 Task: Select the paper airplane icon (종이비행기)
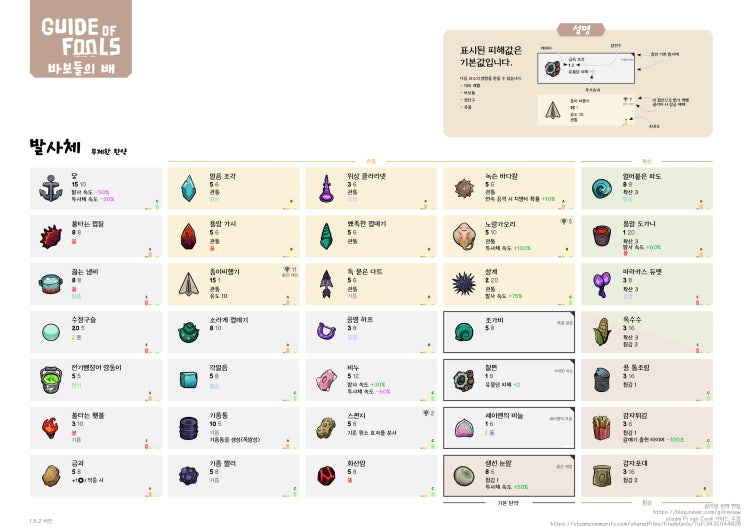(189, 284)
